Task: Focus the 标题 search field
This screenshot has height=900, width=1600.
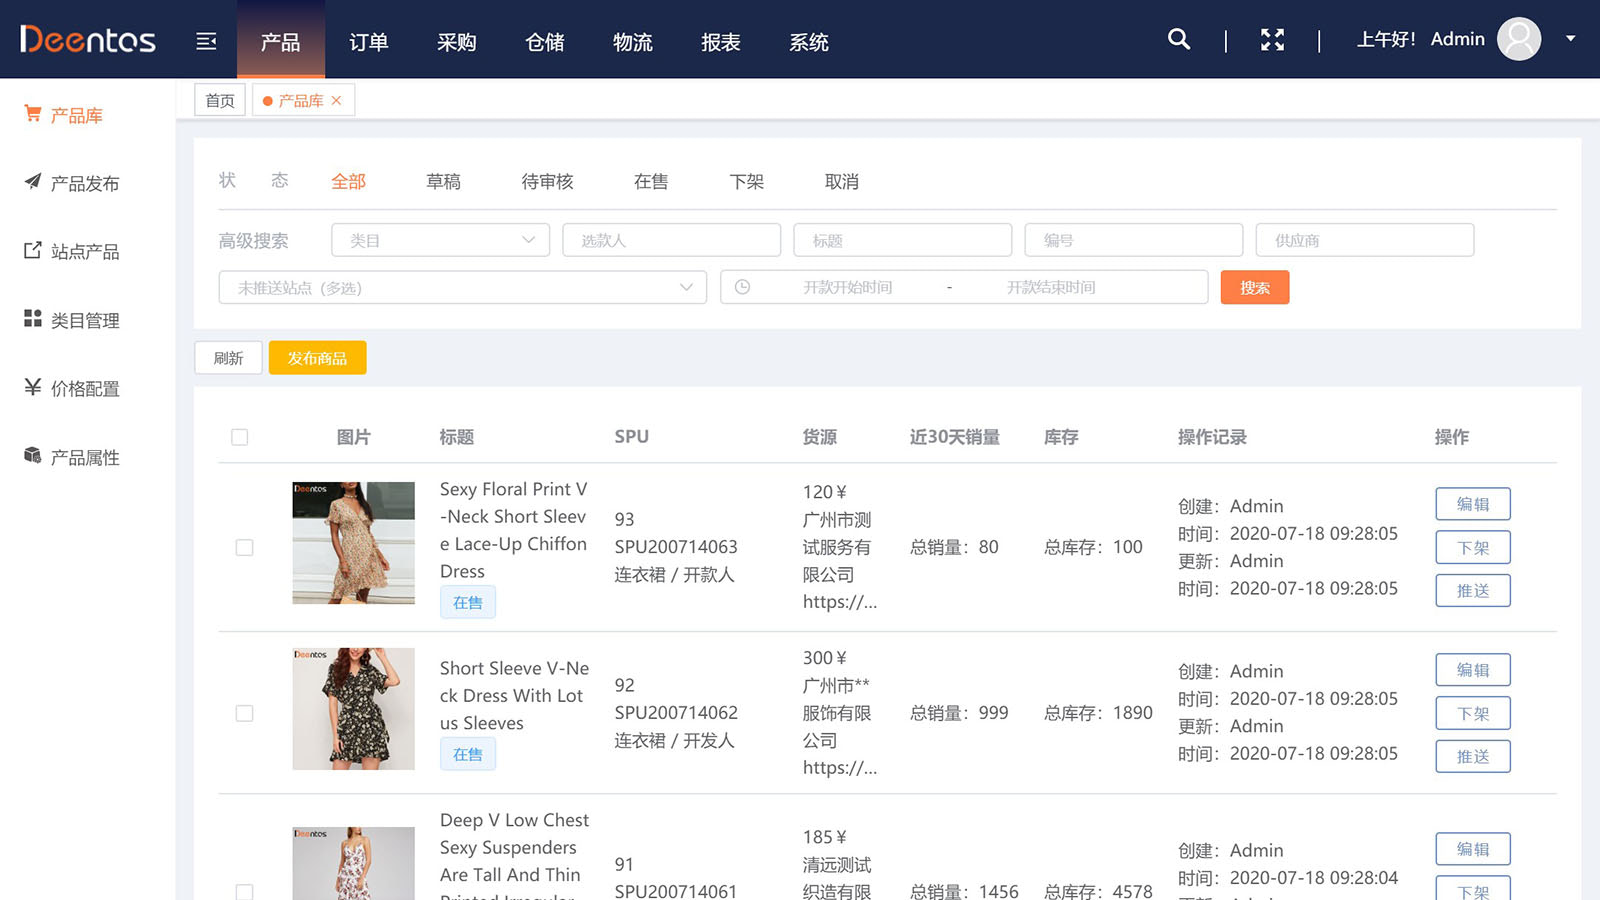Action: click(x=903, y=240)
